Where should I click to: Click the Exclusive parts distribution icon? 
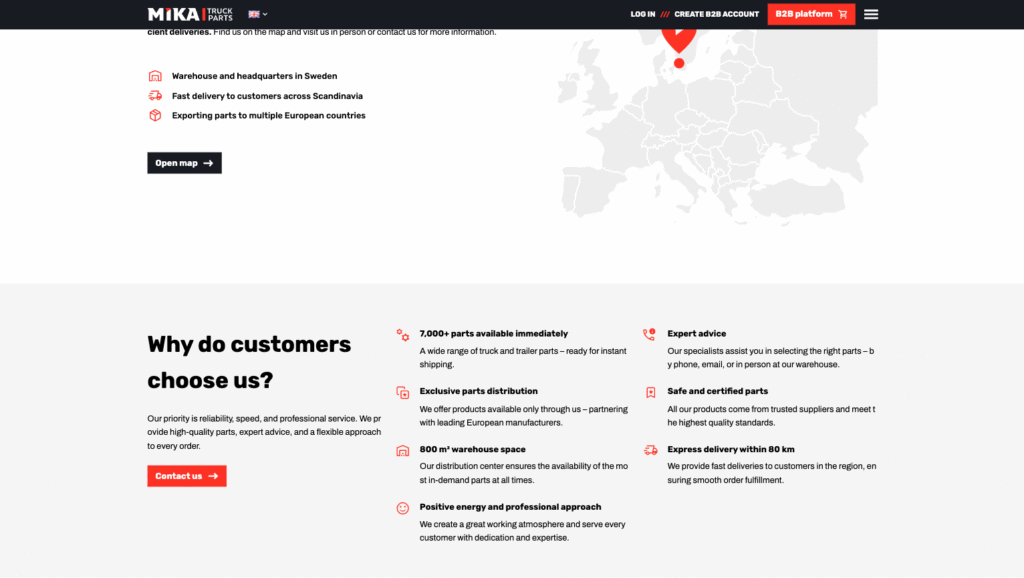click(x=403, y=392)
